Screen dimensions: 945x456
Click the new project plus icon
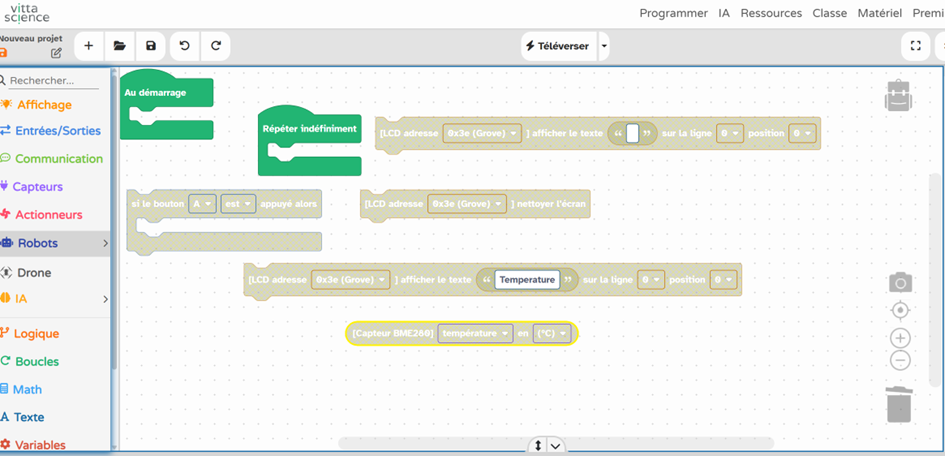tap(89, 46)
